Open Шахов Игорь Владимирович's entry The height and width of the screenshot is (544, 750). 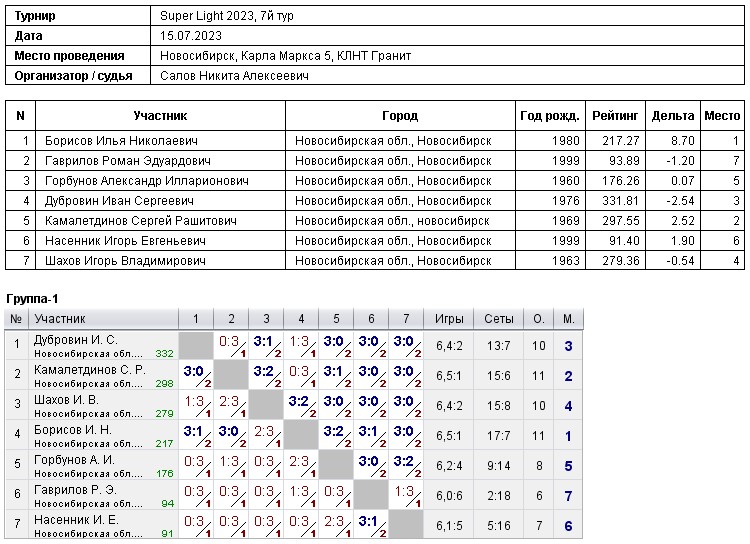[x=125, y=261]
